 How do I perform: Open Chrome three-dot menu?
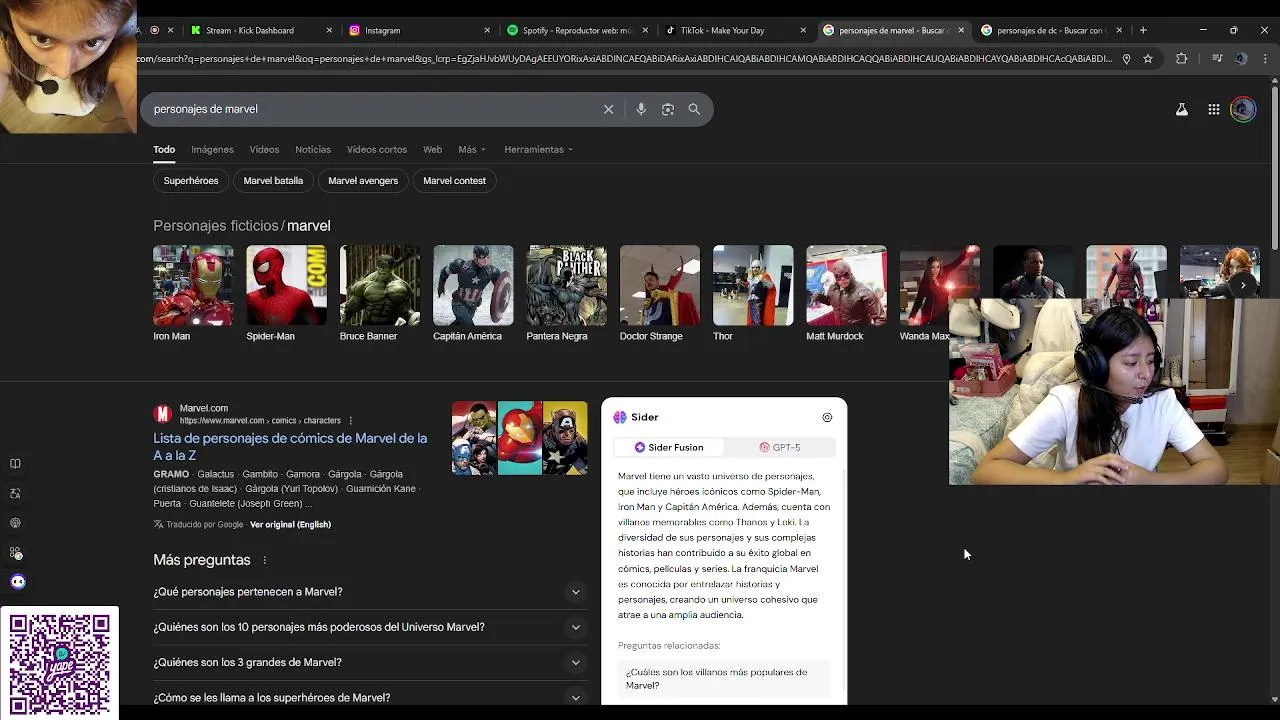click(x=1266, y=59)
